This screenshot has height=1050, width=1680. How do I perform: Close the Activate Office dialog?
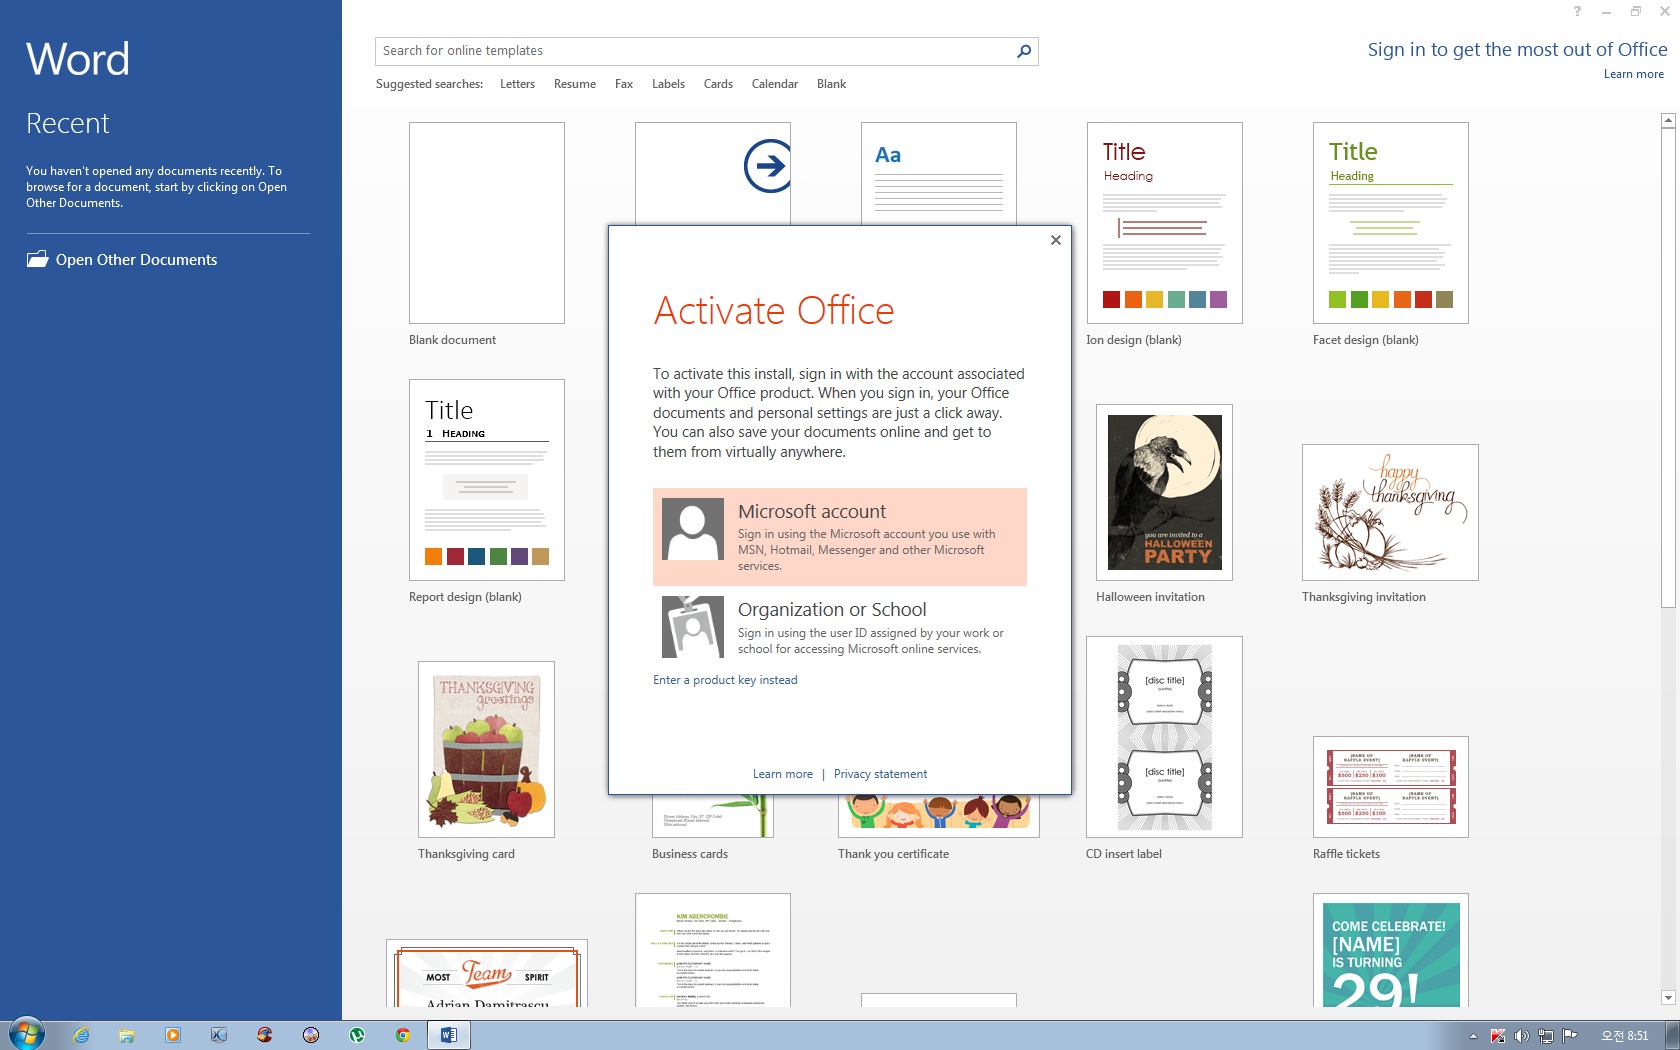[1056, 240]
